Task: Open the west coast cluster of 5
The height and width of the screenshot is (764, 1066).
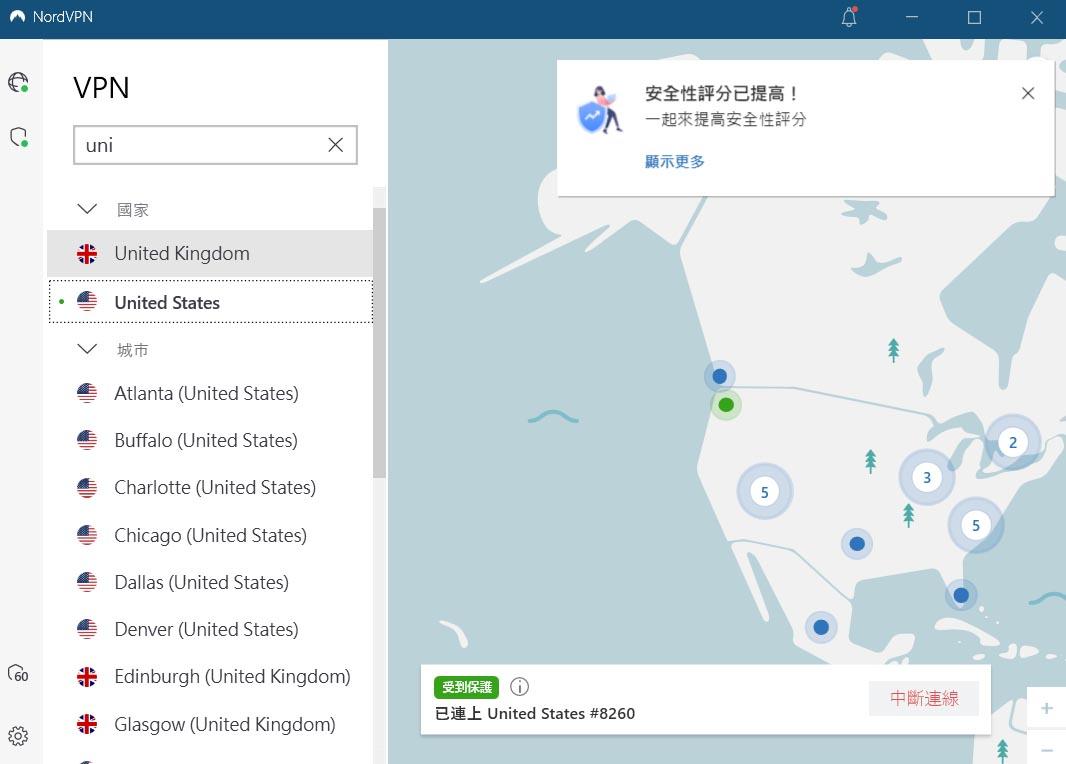Action: click(x=765, y=491)
